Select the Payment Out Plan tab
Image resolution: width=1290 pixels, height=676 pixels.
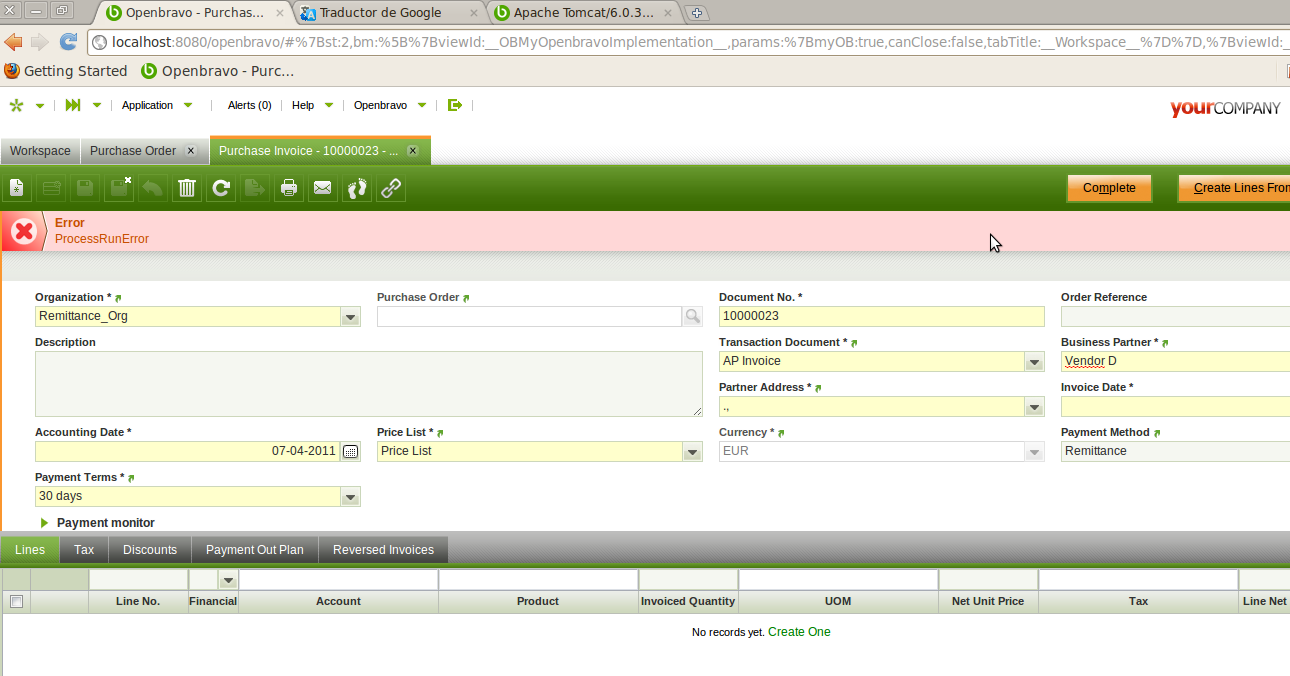point(255,550)
